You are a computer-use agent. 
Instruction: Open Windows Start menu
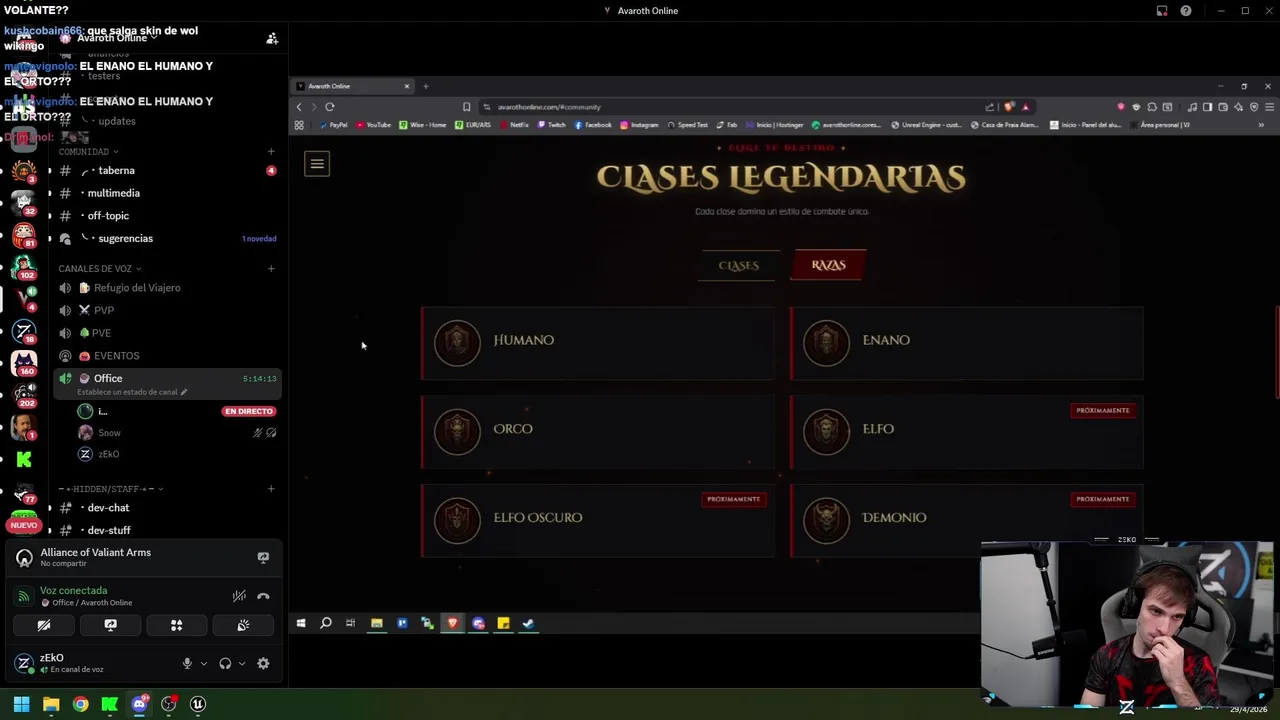point(21,704)
